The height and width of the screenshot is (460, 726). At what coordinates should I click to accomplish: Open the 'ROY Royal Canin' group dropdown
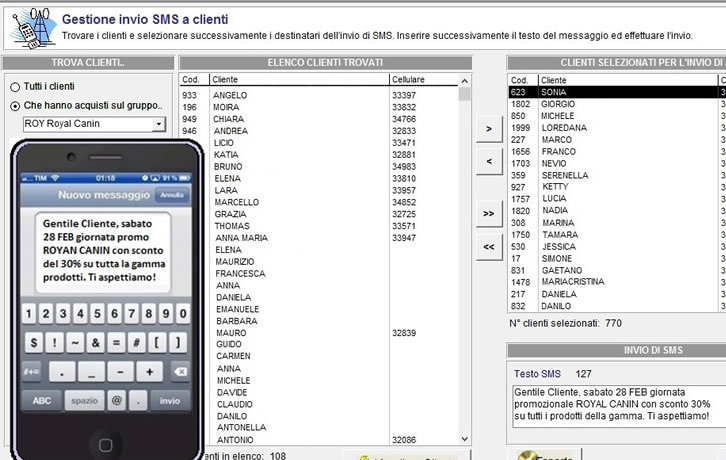pyautogui.click(x=159, y=124)
